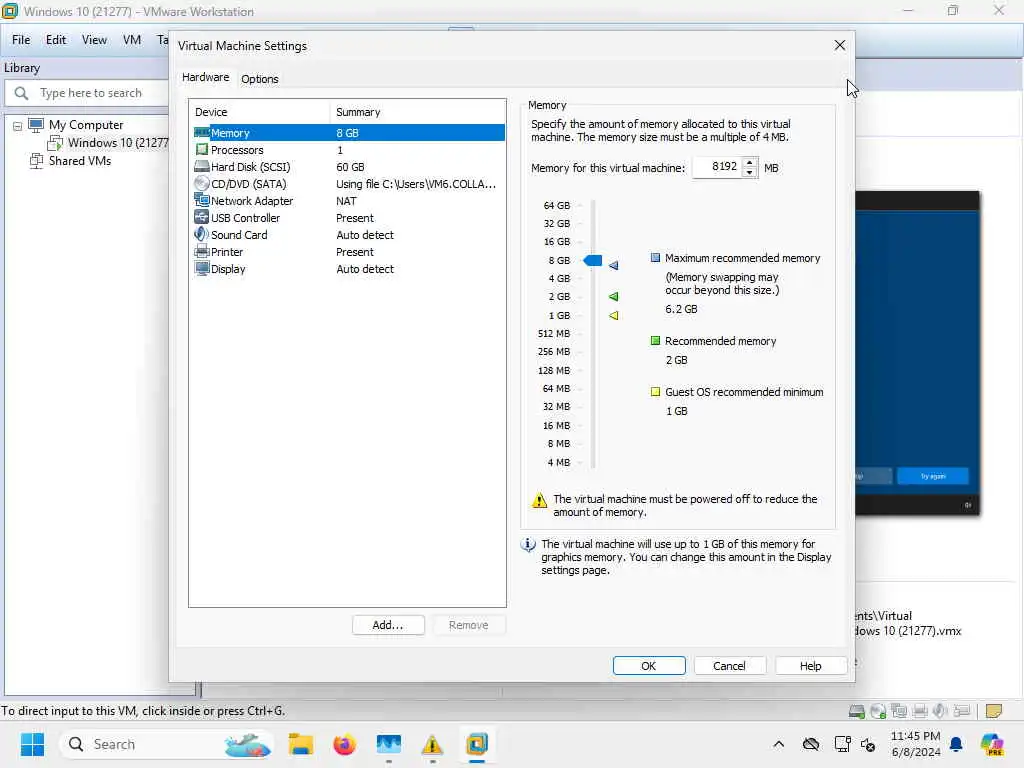Open the VM menu
This screenshot has height=768, width=1024.
point(132,40)
